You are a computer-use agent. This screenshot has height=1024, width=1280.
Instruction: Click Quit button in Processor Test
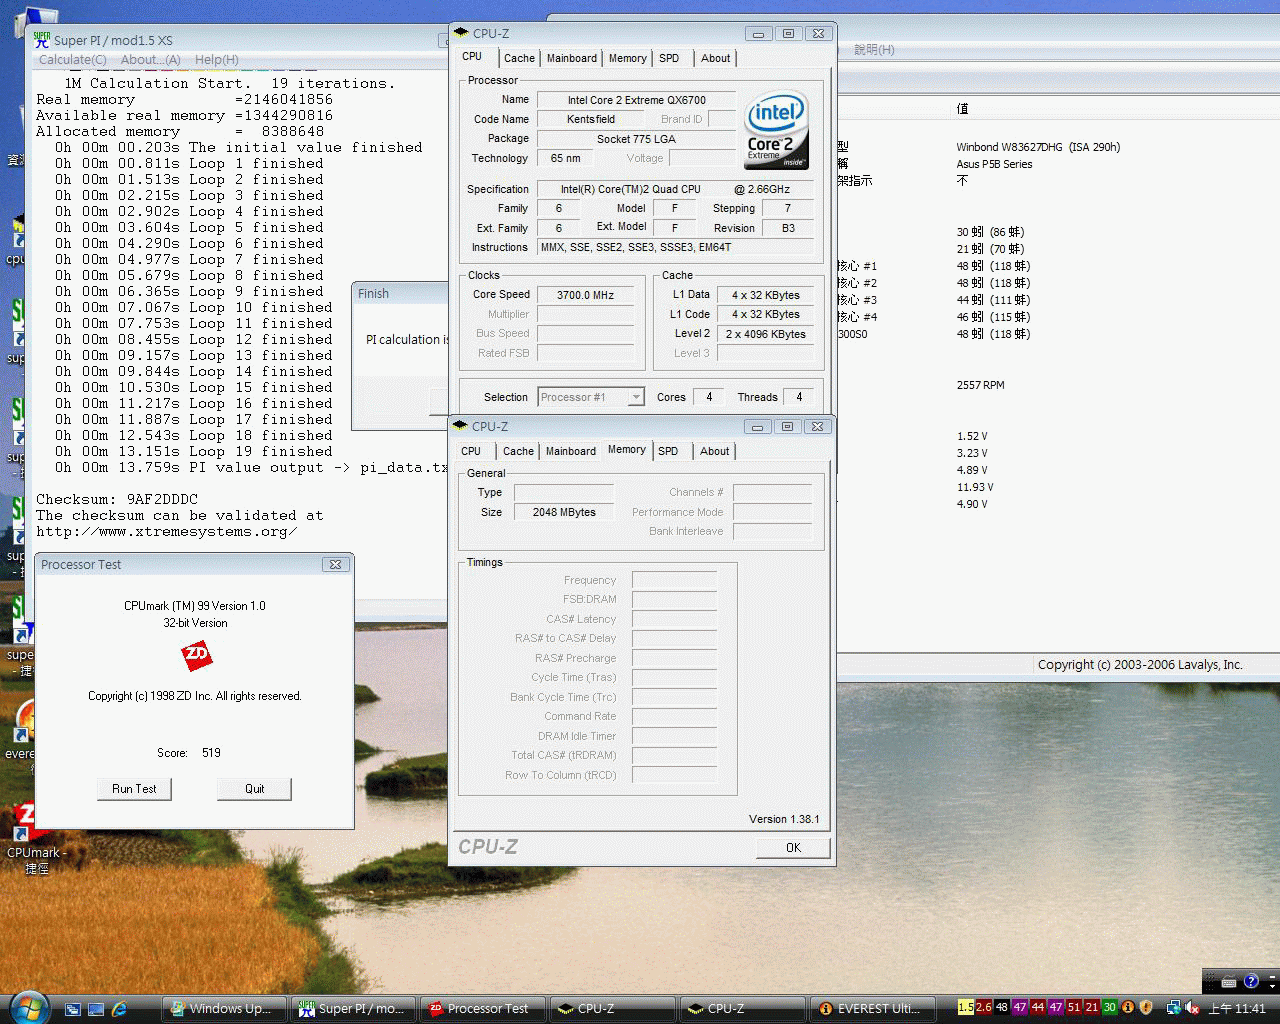click(x=255, y=789)
